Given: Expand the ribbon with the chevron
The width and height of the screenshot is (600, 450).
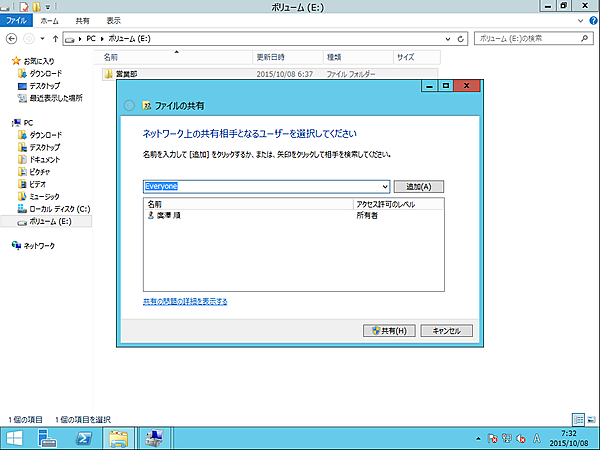Looking at the screenshot, I should 580,21.
